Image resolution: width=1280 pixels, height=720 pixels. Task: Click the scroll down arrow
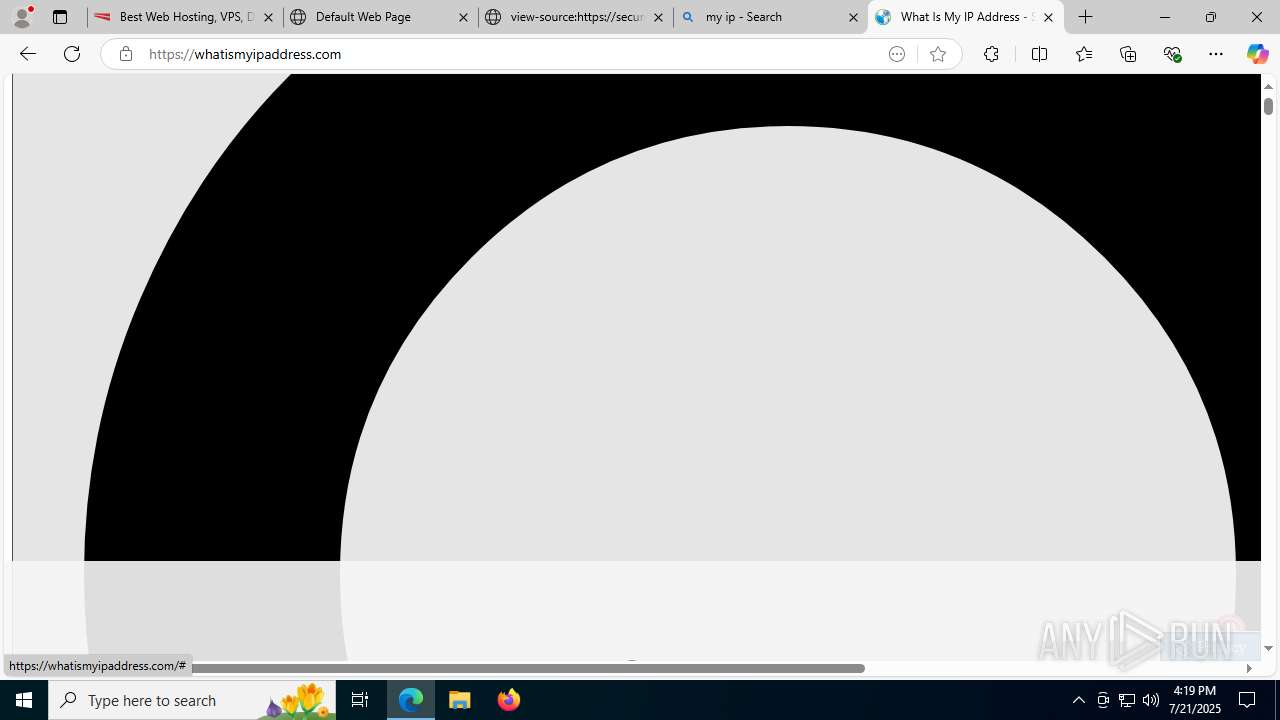pyautogui.click(x=1268, y=649)
